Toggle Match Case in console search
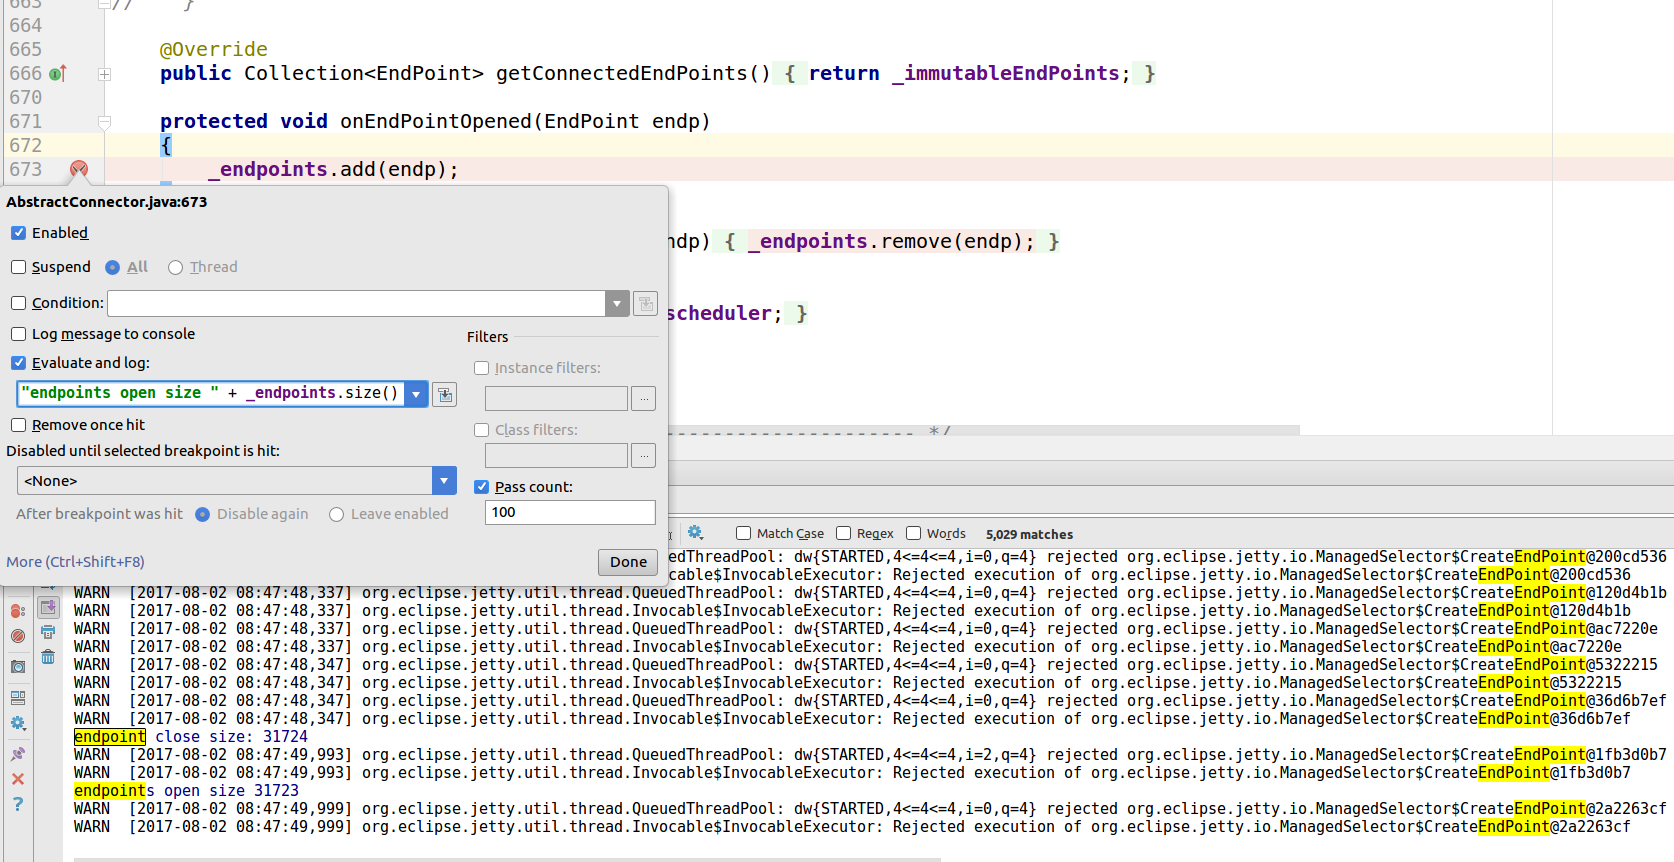This screenshot has width=1674, height=862. point(743,533)
